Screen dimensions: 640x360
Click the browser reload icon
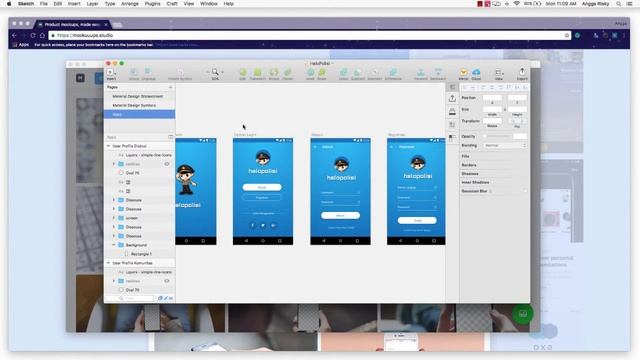(x=33, y=36)
